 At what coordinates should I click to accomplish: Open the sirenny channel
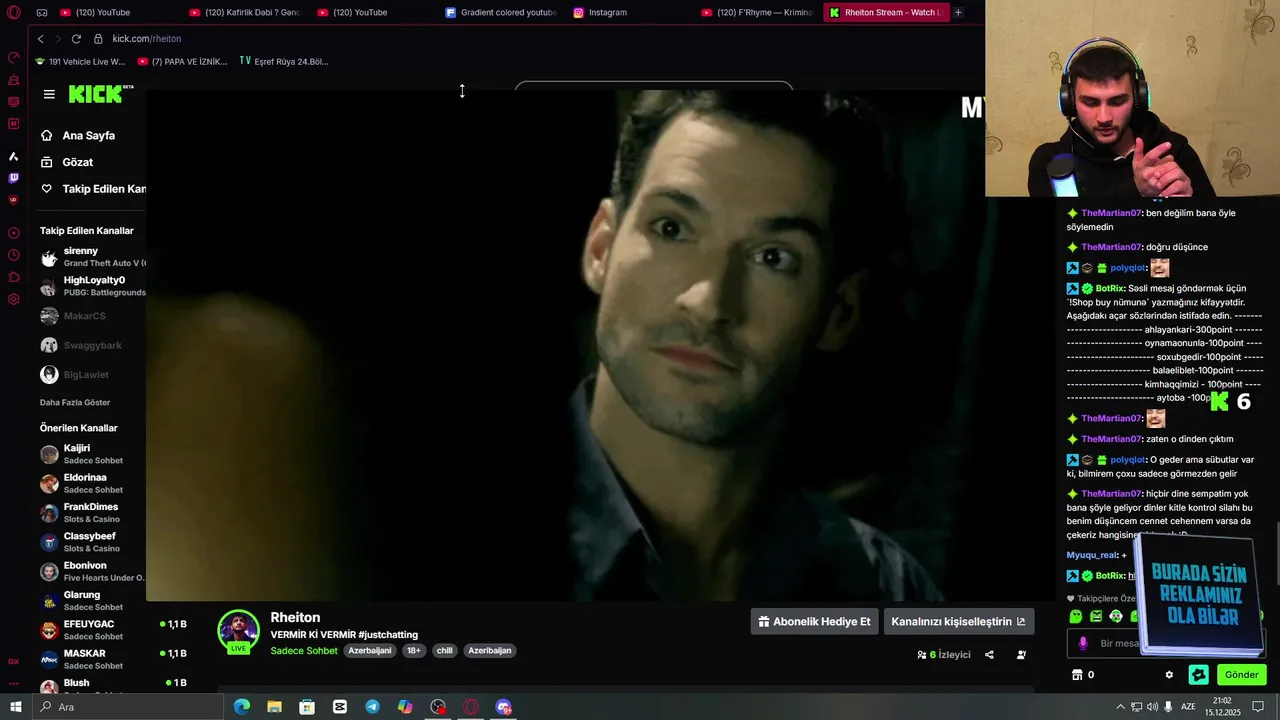(92, 257)
